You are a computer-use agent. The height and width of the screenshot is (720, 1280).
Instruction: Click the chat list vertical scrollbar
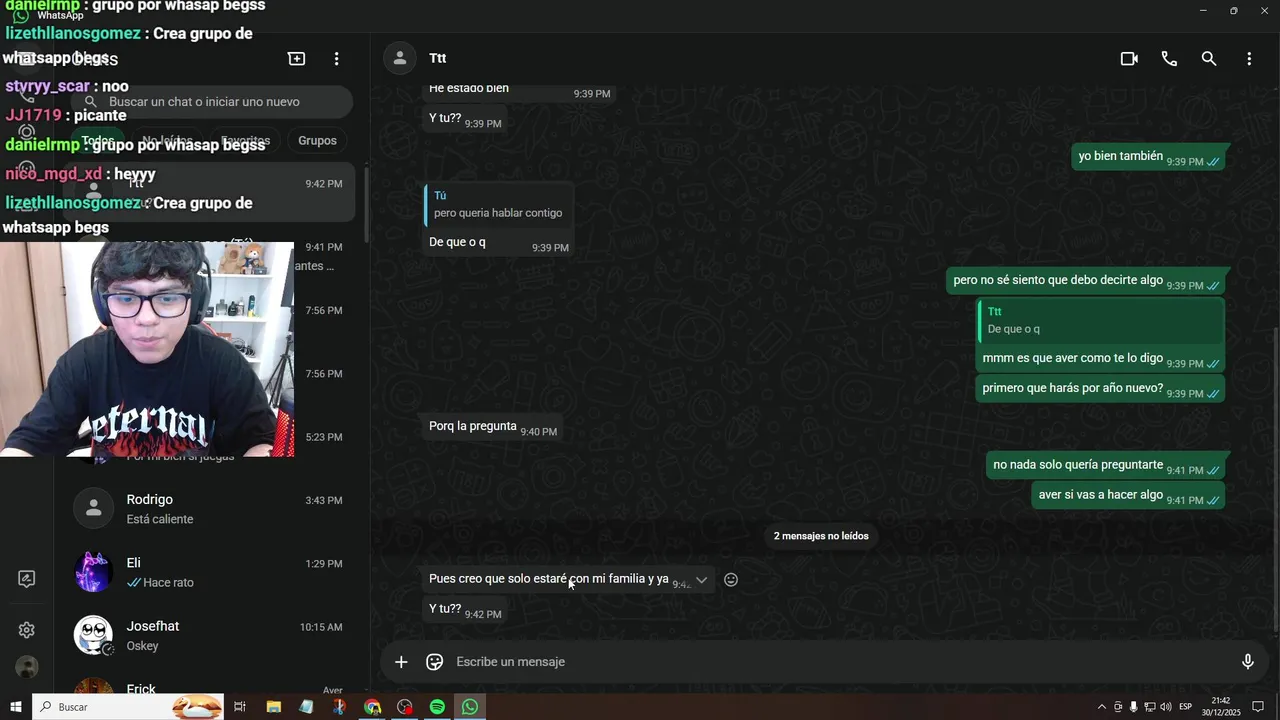(x=366, y=205)
